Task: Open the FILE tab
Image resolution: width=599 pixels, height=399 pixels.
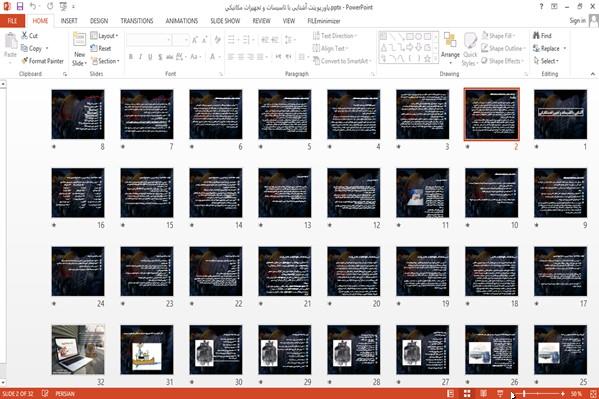Action: pyautogui.click(x=12, y=21)
